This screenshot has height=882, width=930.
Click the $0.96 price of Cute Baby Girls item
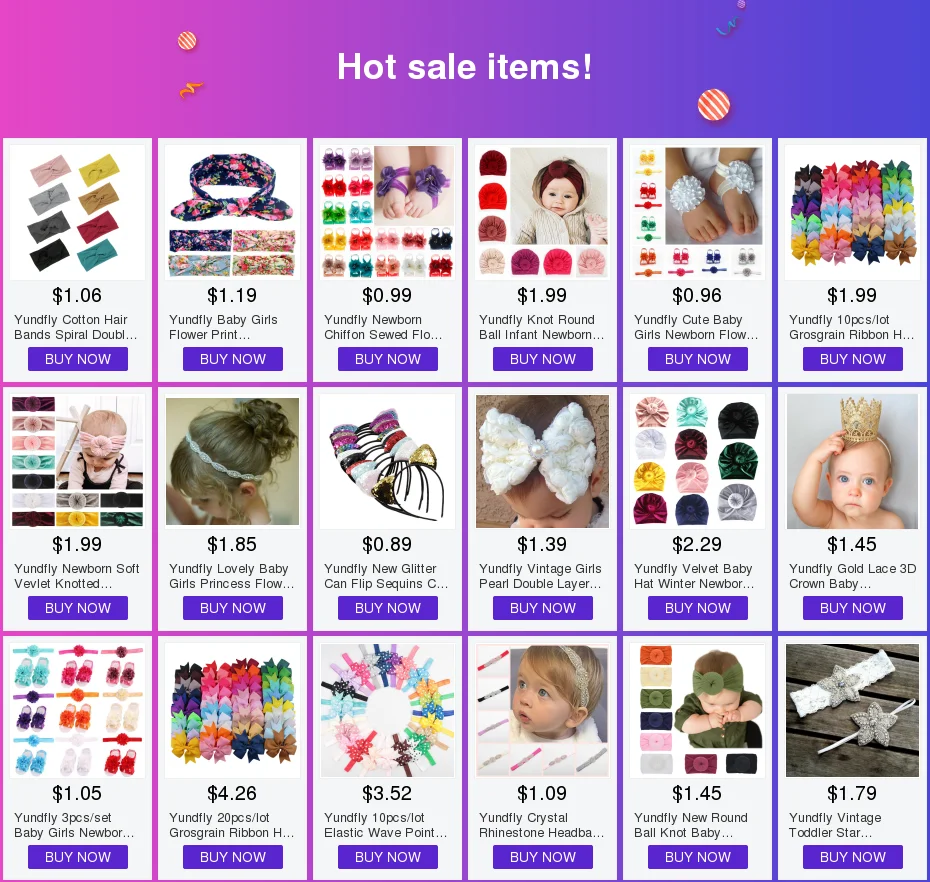[x=697, y=295]
